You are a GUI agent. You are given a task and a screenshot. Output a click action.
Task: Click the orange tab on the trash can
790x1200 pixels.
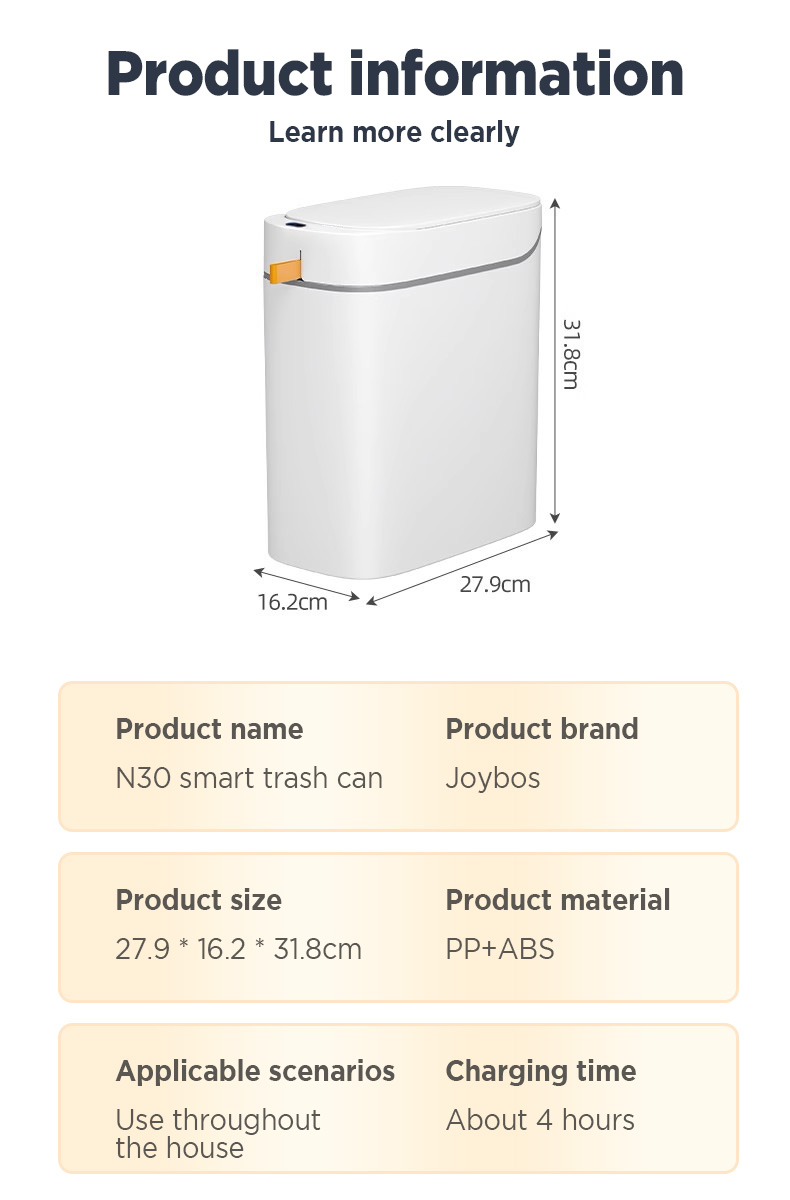(x=286, y=270)
